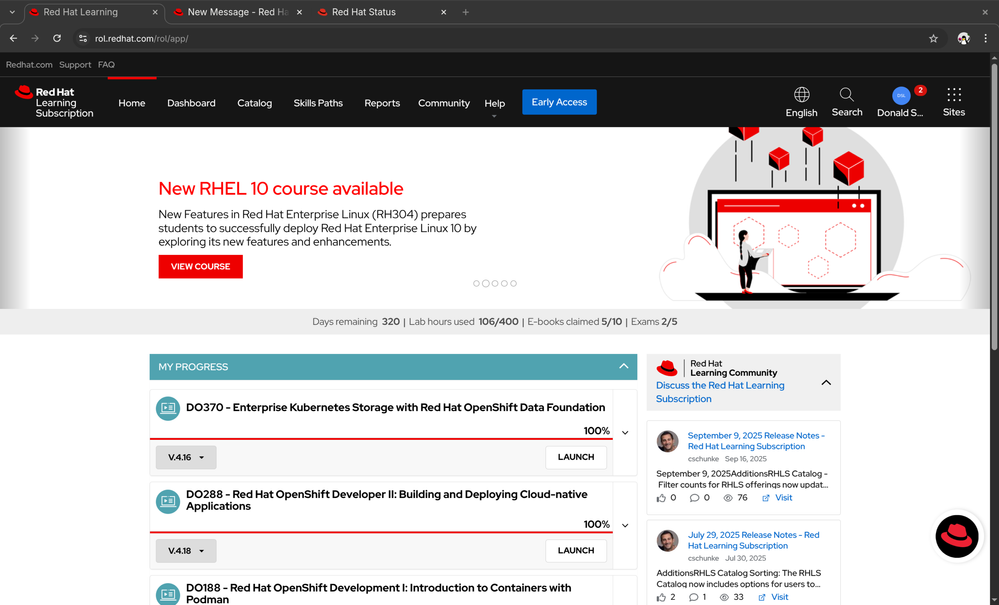Expand the DO370 course details chevron

point(625,432)
